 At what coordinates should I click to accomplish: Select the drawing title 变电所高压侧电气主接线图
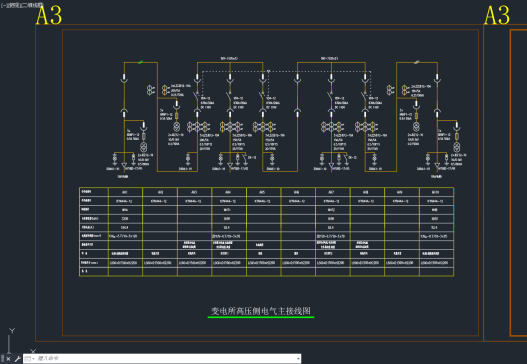tap(260, 311)
